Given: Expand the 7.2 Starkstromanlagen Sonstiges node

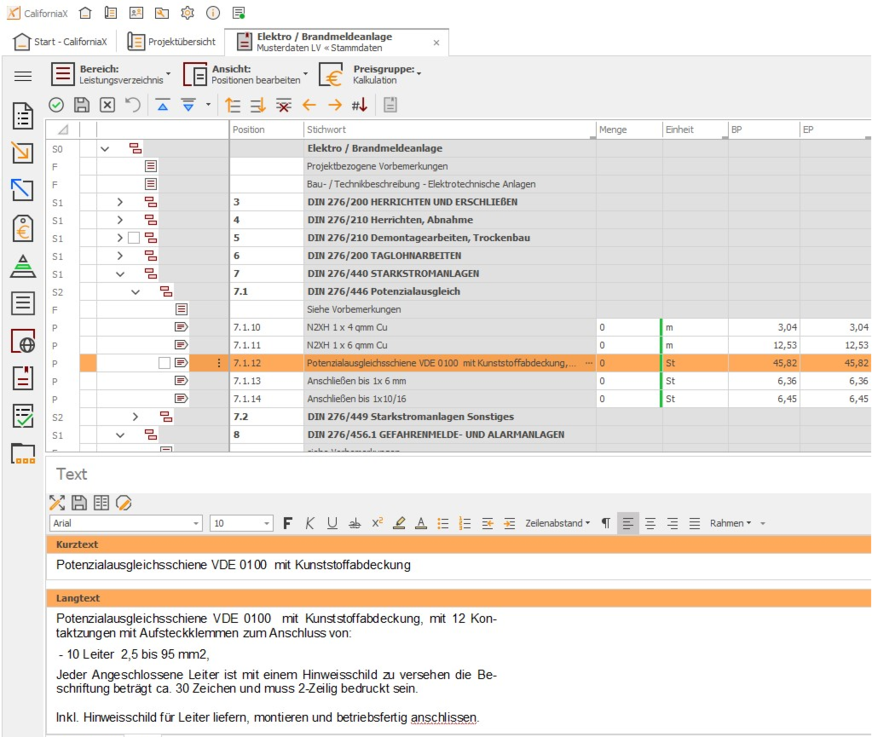Looking at the screenshot, I should 136,416.
